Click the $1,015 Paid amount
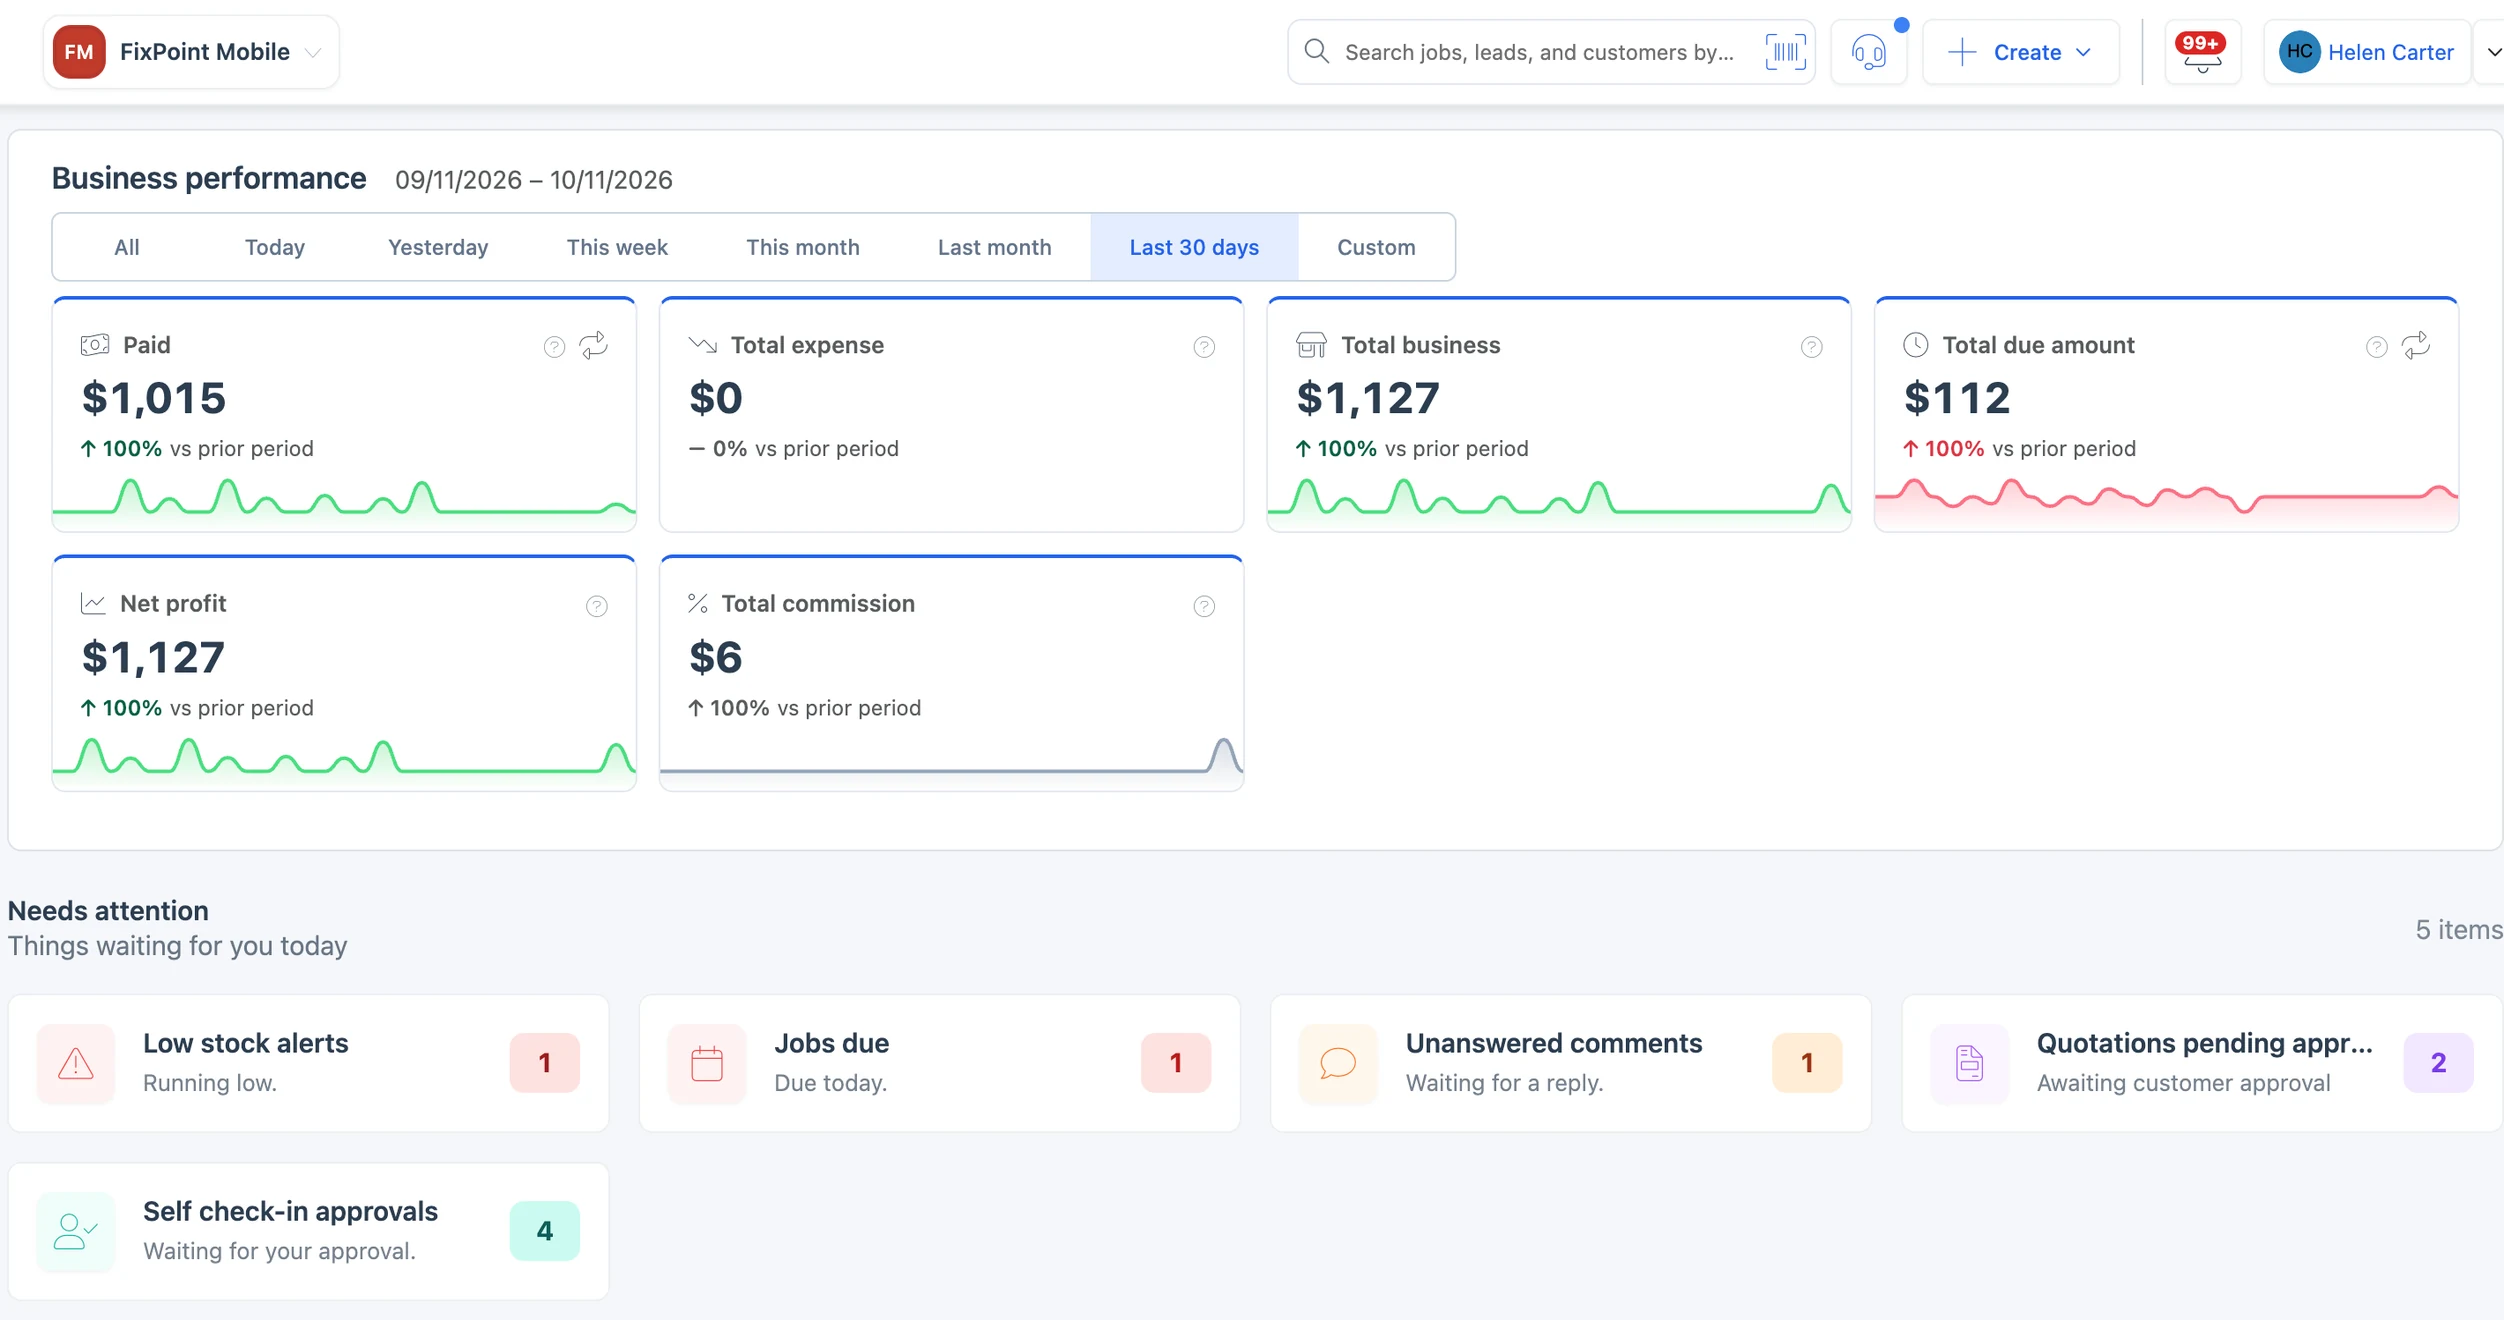2504x1320 pixels. click(154, 398)
